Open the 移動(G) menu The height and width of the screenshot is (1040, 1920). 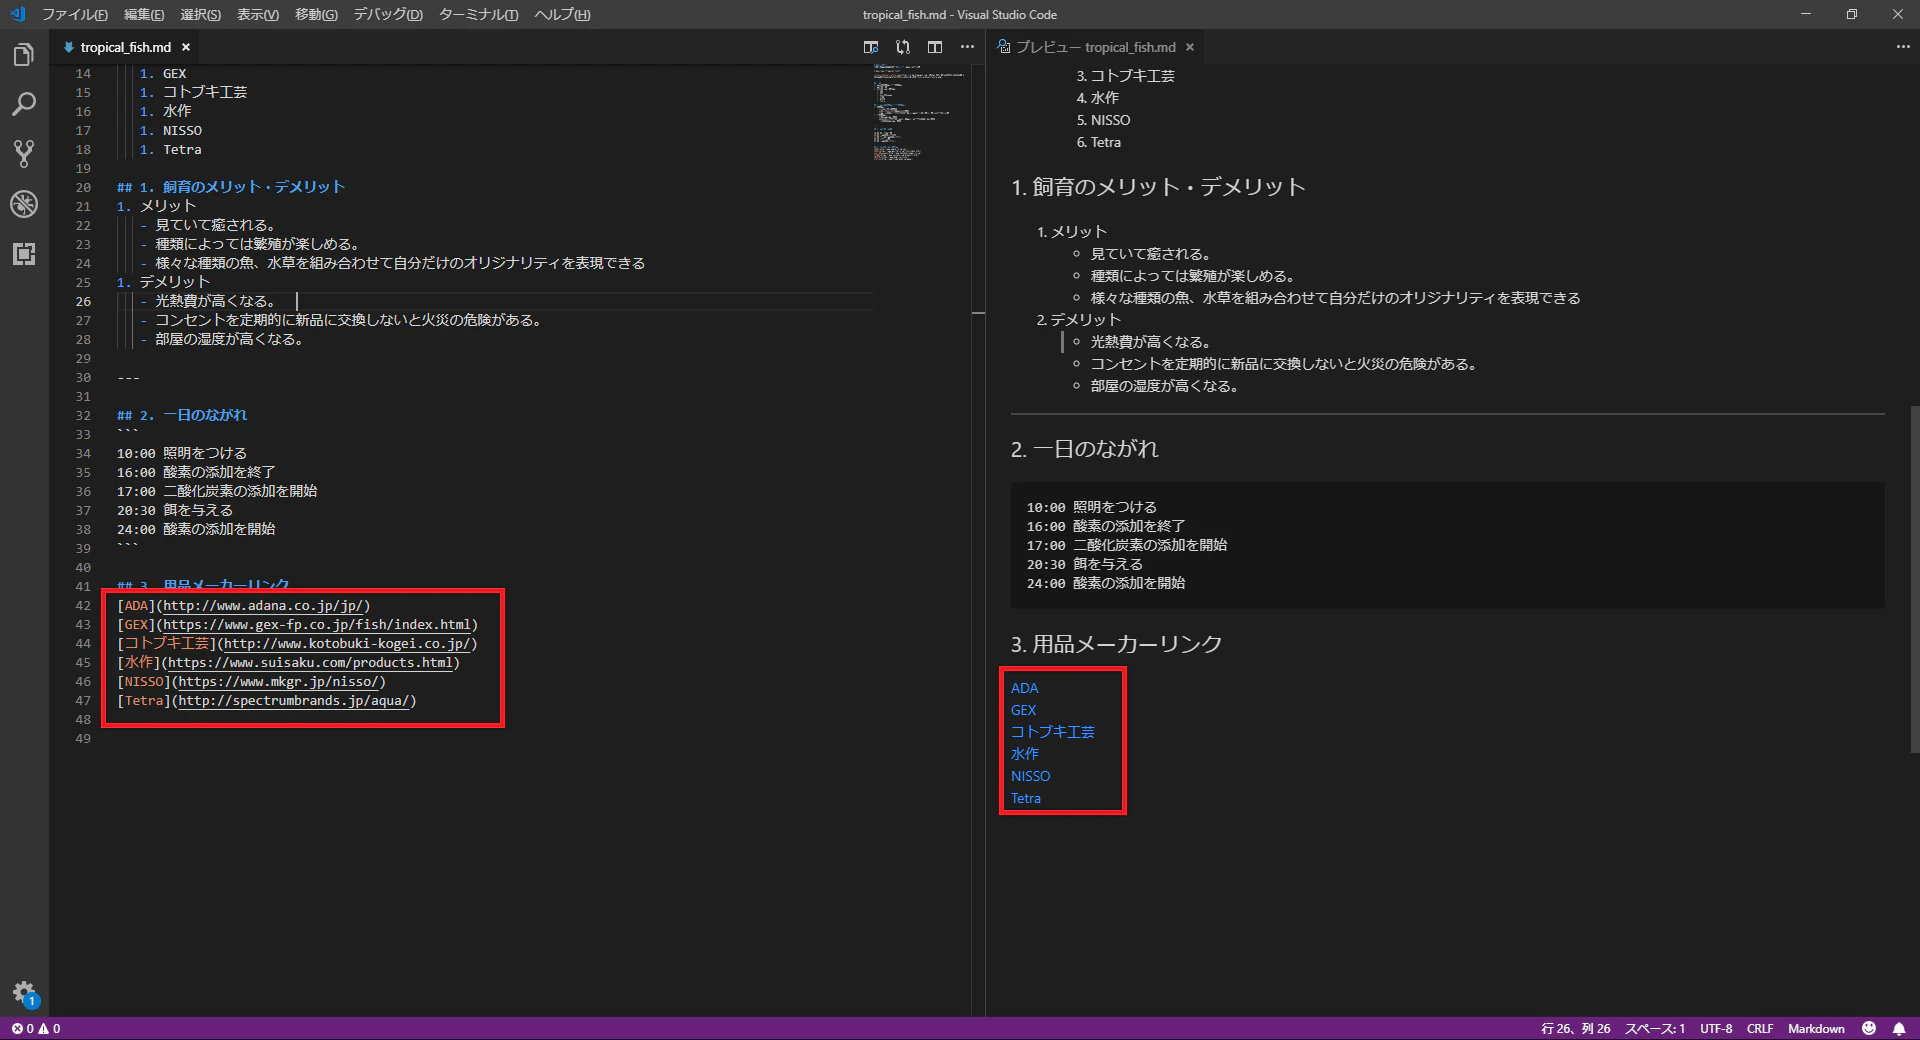(316, 14)
